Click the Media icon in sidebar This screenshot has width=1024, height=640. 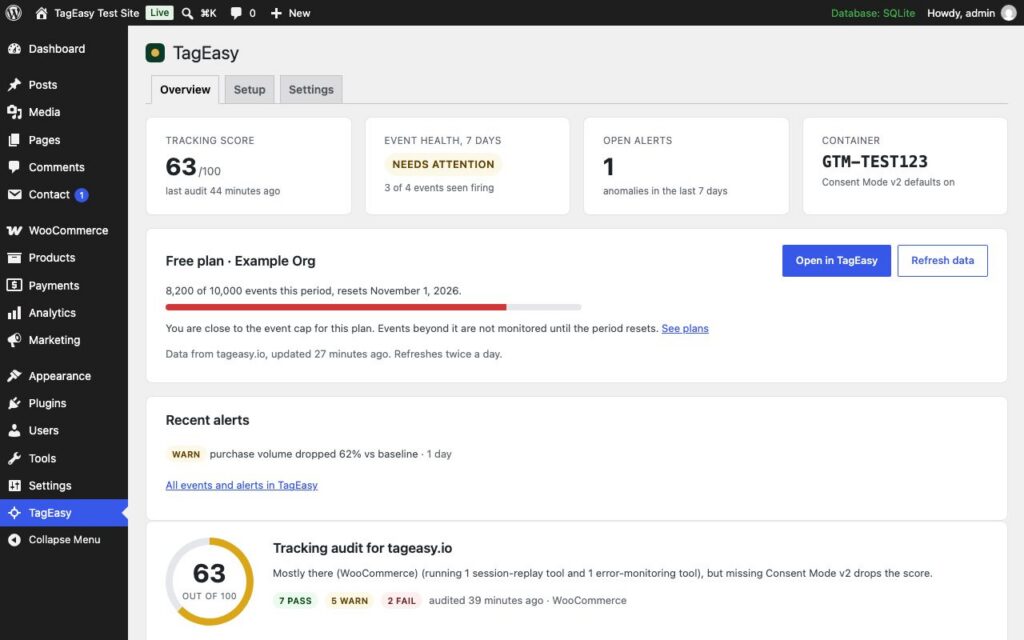click(x=14, y=112)
